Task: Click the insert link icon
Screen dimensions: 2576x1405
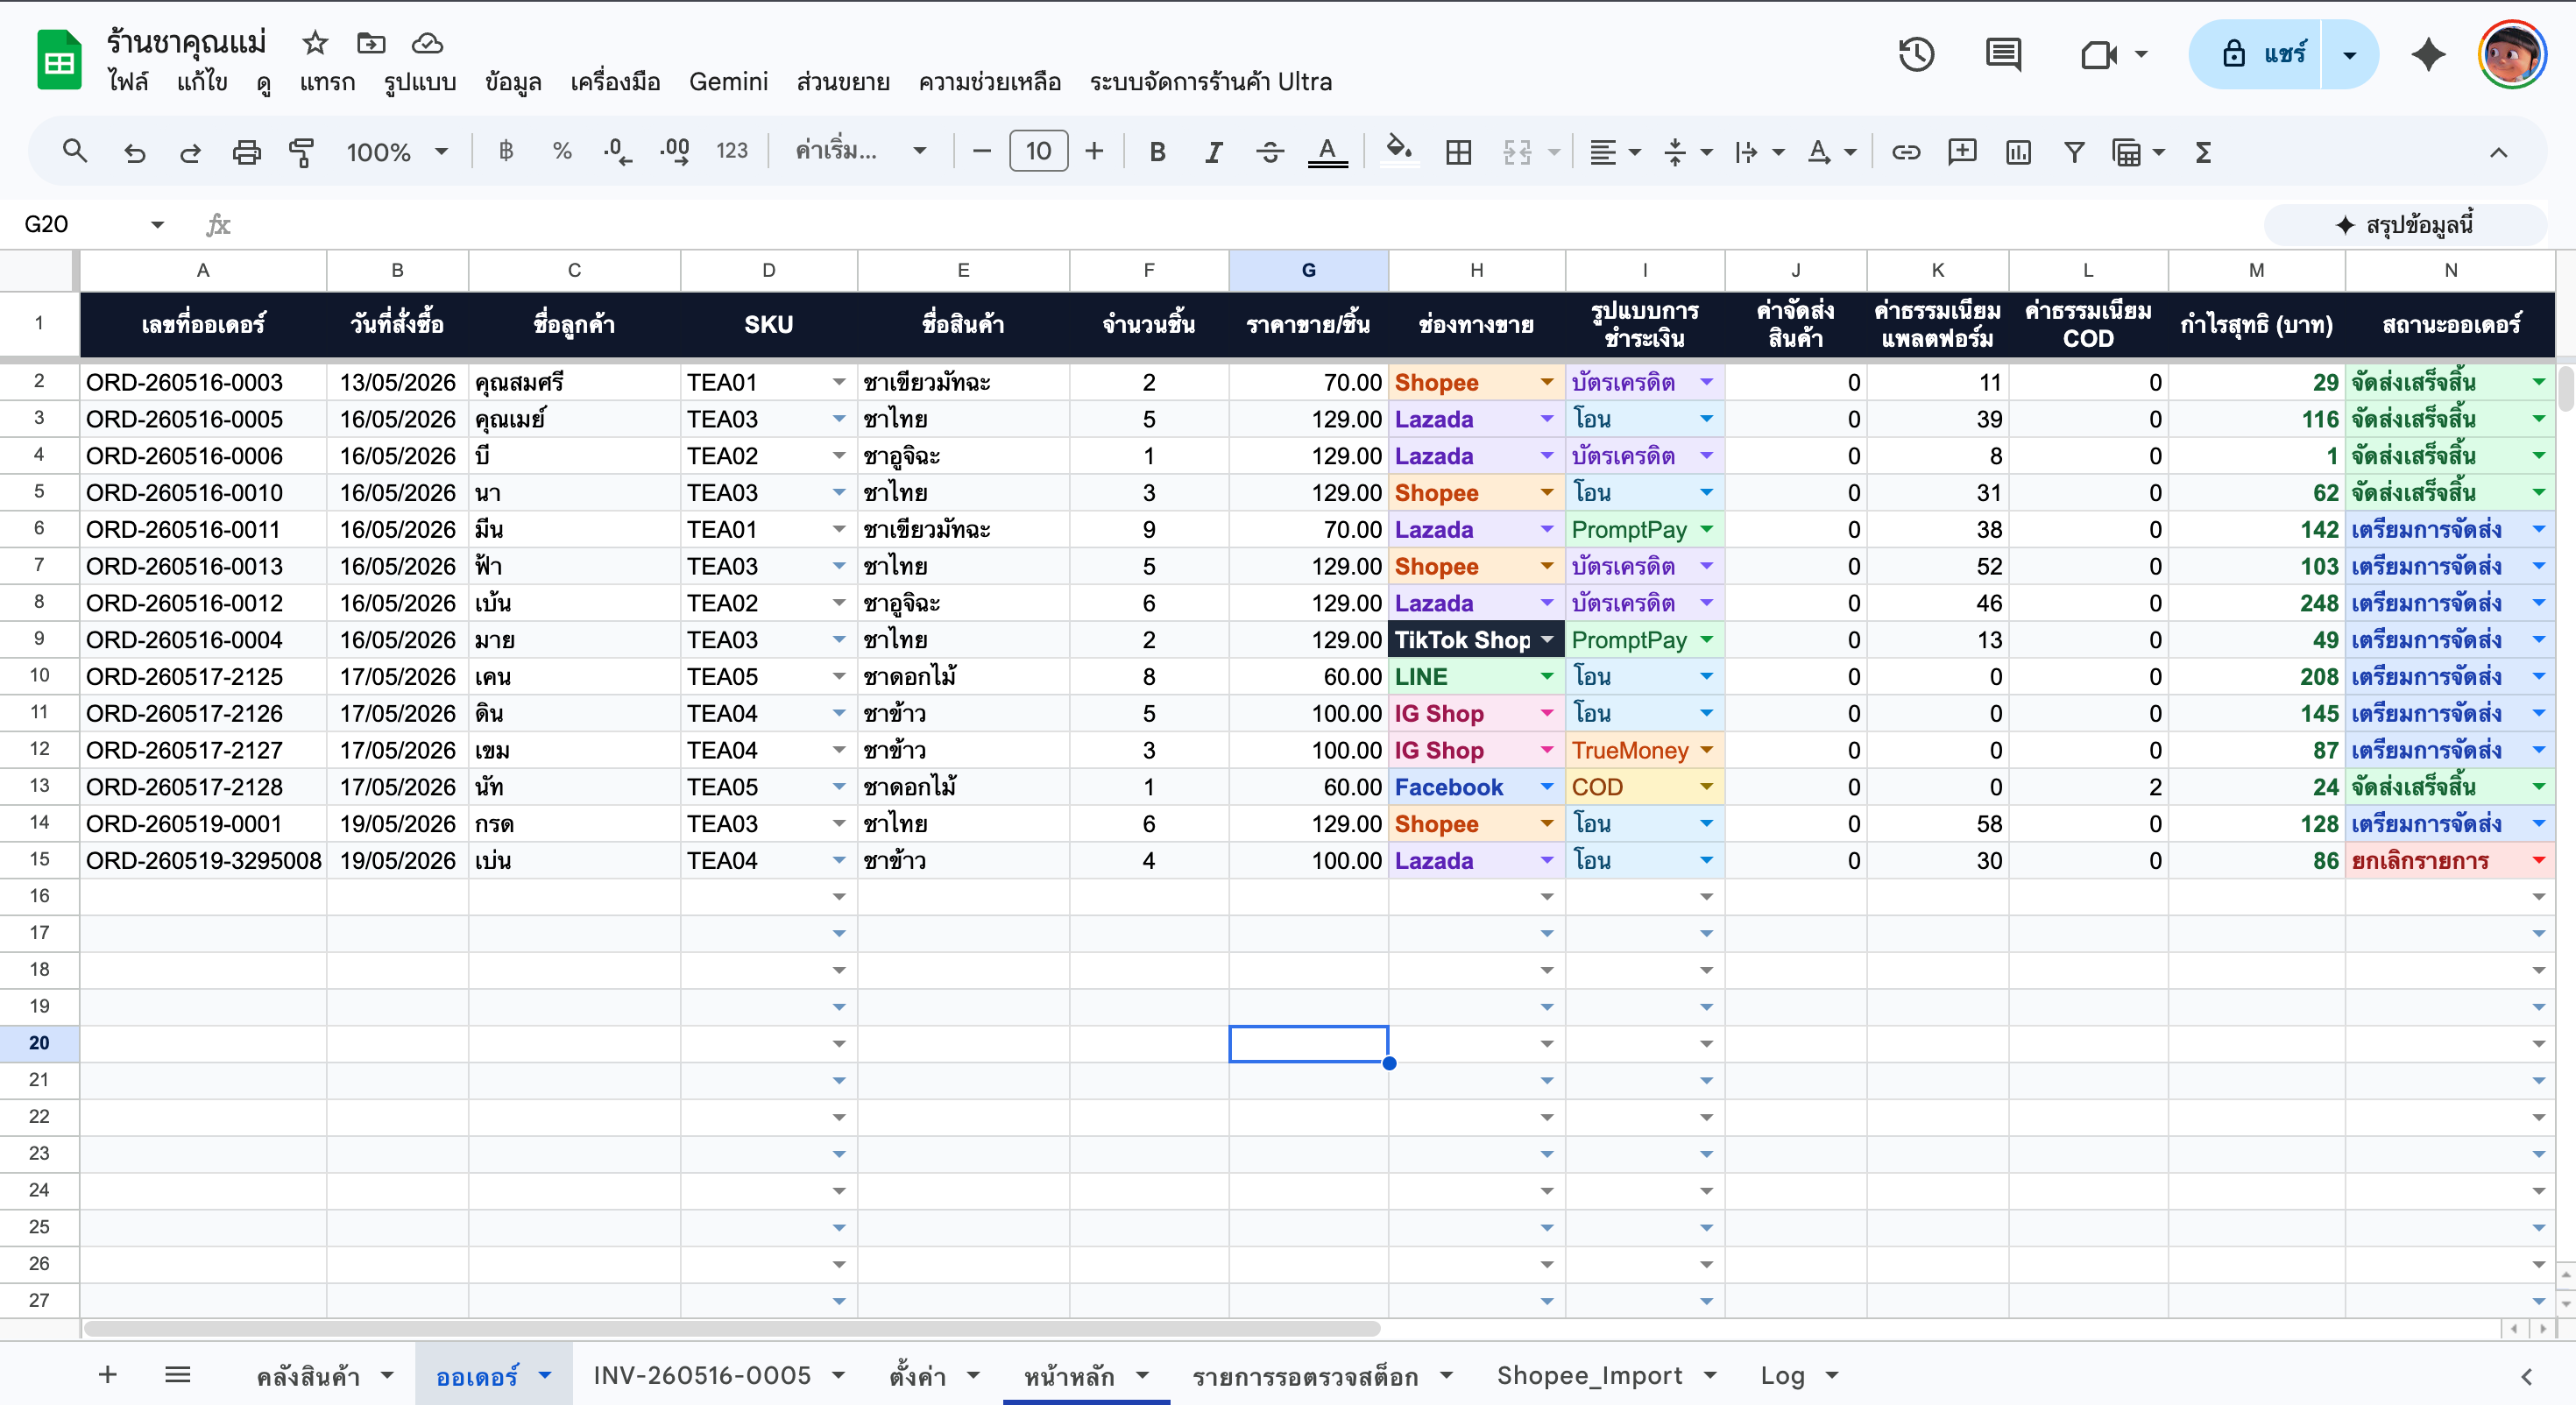Action: point(1906,152)
